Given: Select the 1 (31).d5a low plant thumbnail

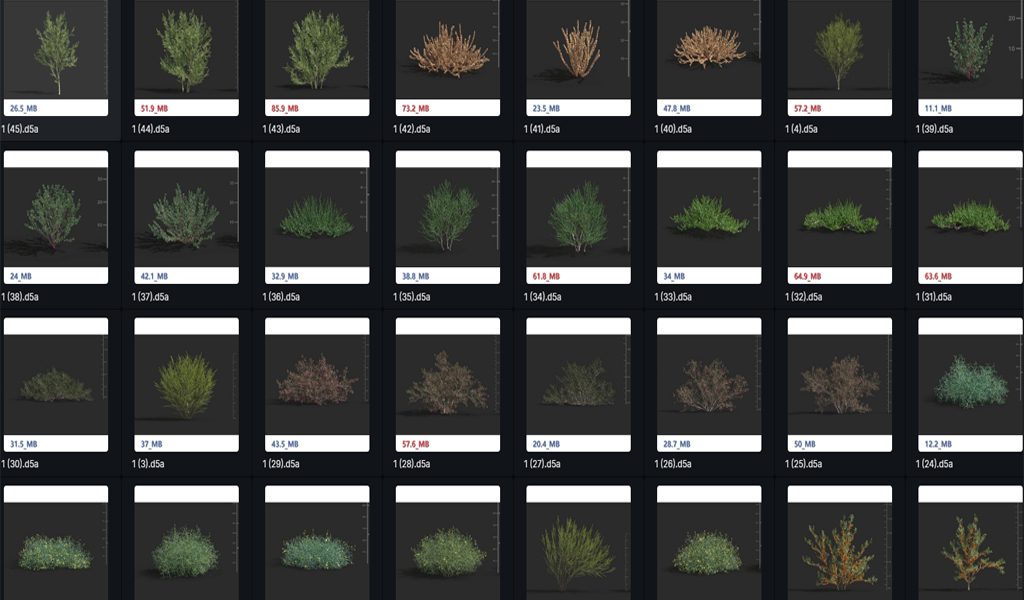Looking at the screenshot, I should tap(970, 216).
